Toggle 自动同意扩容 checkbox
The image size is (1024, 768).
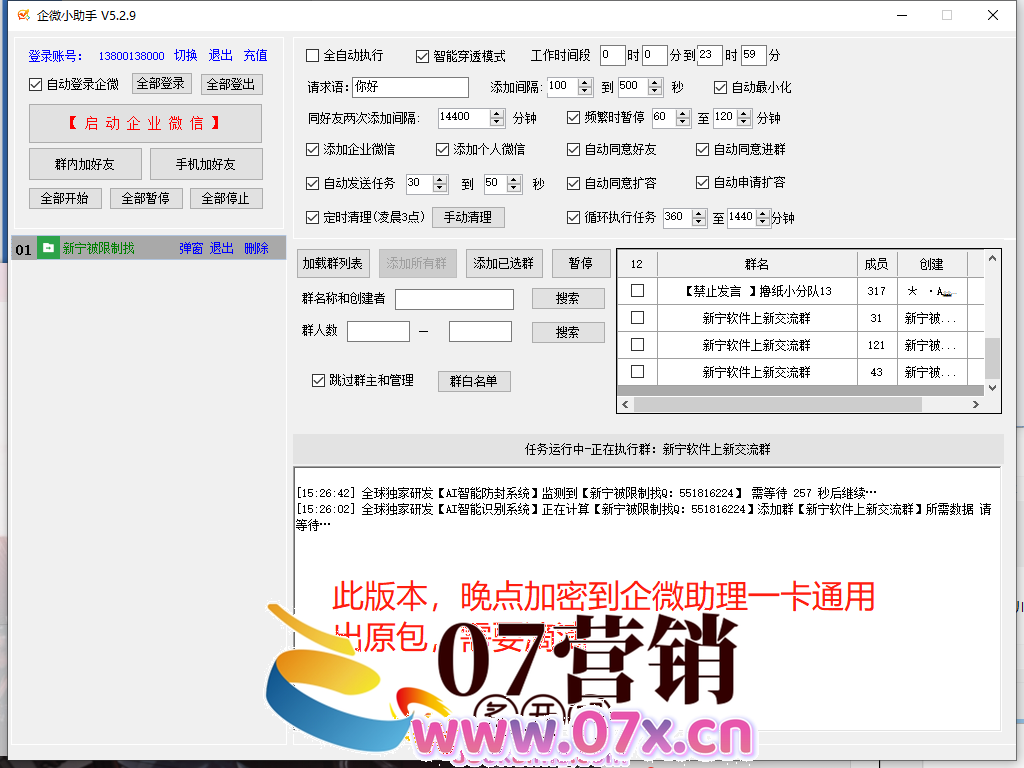click(573, 184)
